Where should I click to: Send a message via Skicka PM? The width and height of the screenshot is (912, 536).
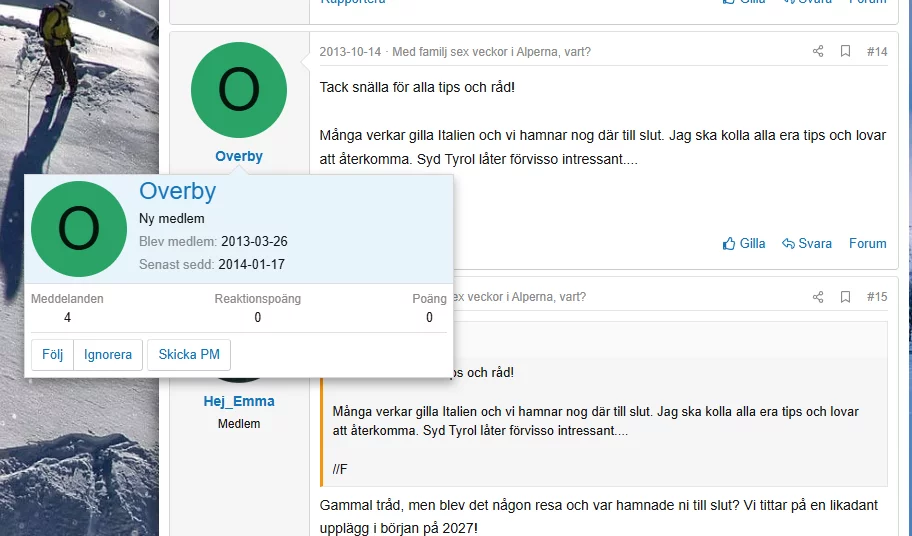[x=189, y=355]
